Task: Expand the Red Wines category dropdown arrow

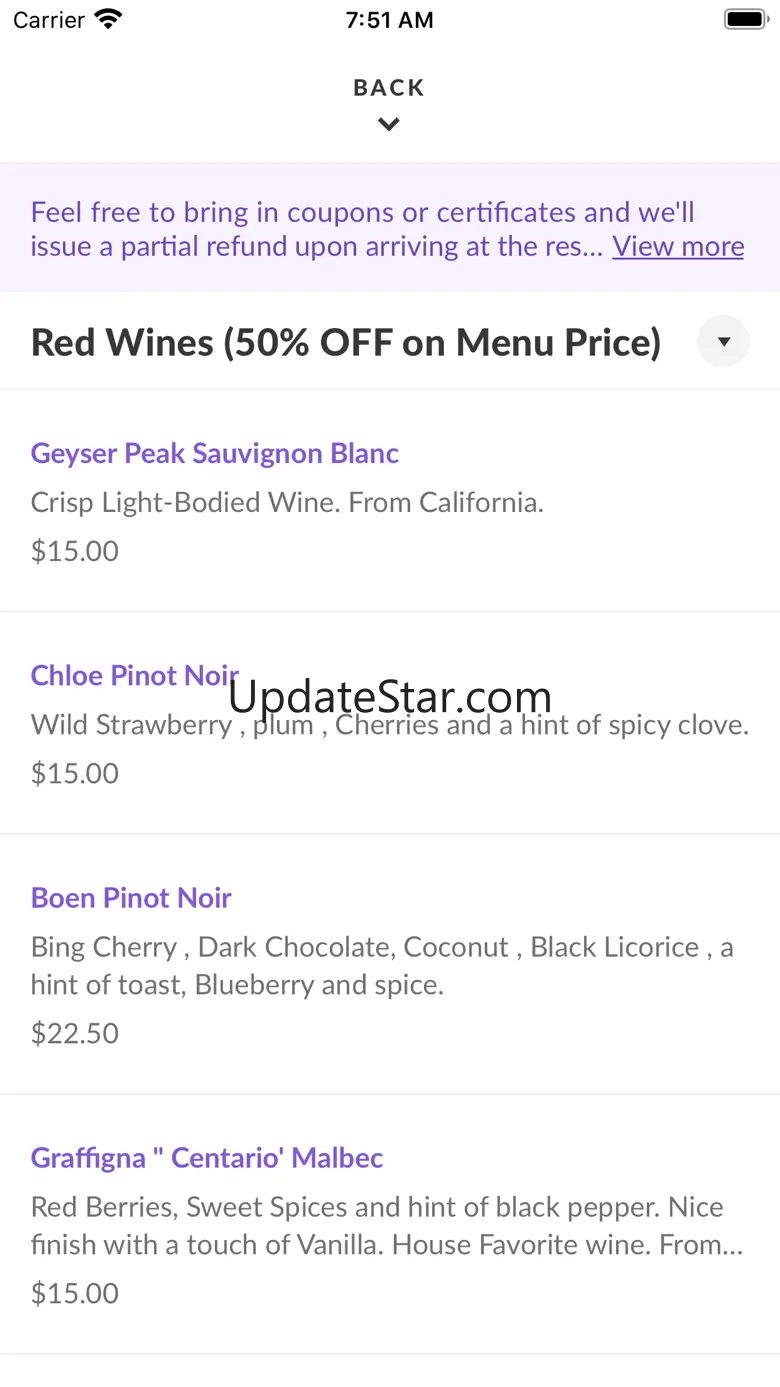Action: coord(723,342)
